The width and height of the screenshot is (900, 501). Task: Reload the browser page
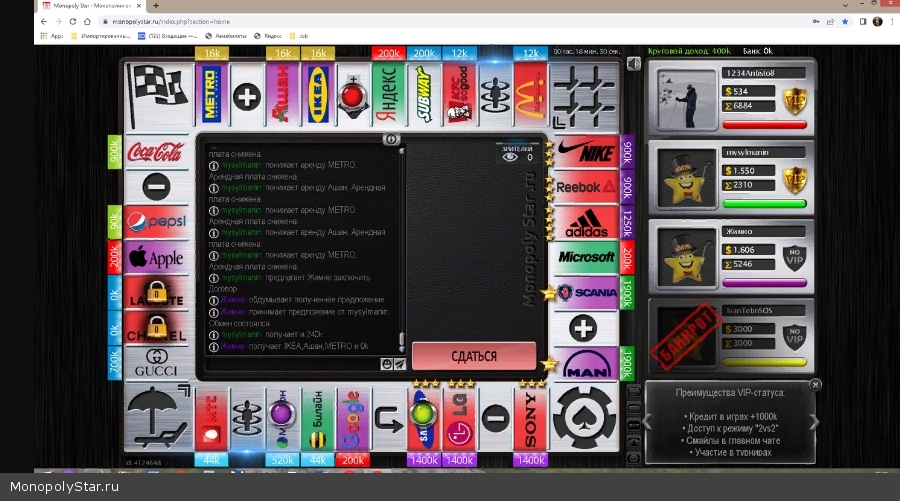73,21
